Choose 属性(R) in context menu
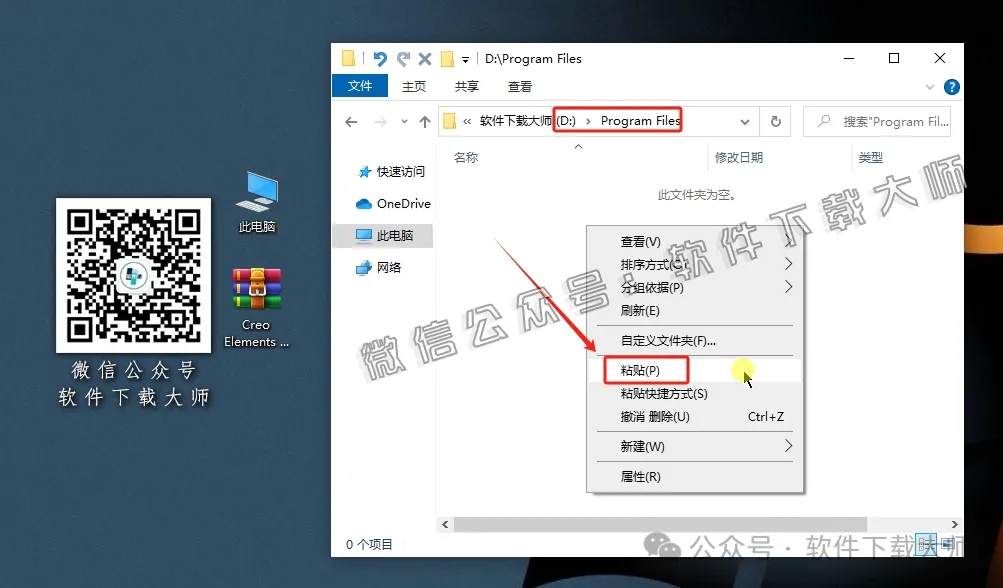 695,477
